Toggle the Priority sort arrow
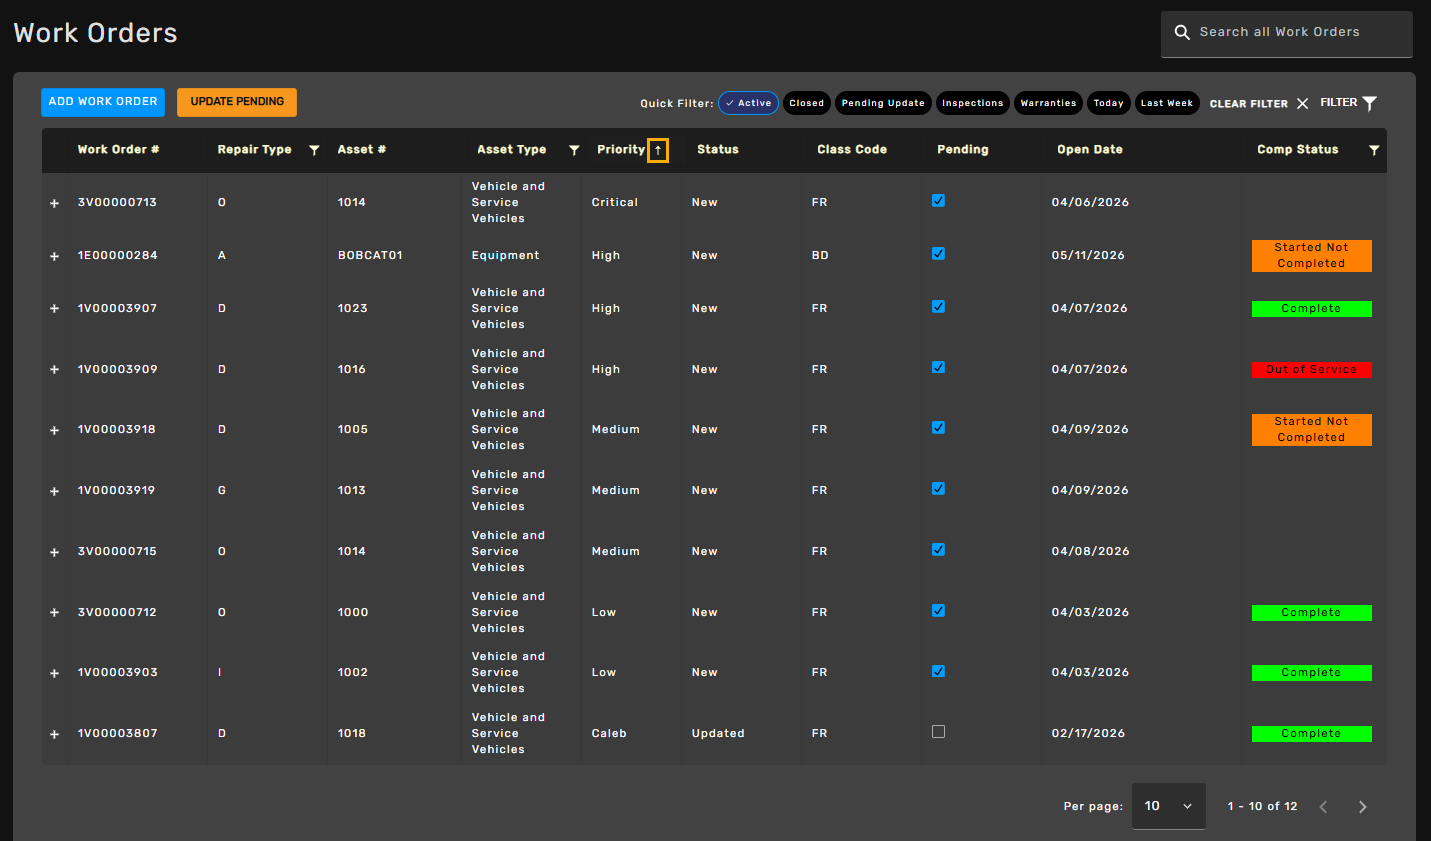1431x841 pixels. point(658,150)
